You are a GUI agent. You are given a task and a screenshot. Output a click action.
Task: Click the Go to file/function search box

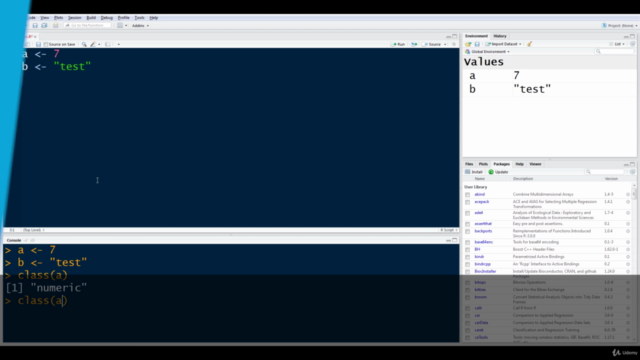click(x=87, y=25)
